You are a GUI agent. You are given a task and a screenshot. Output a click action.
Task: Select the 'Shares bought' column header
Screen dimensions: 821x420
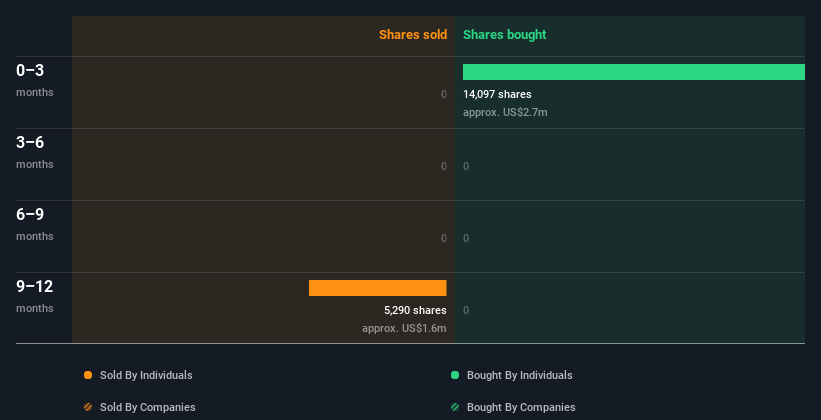505,35
